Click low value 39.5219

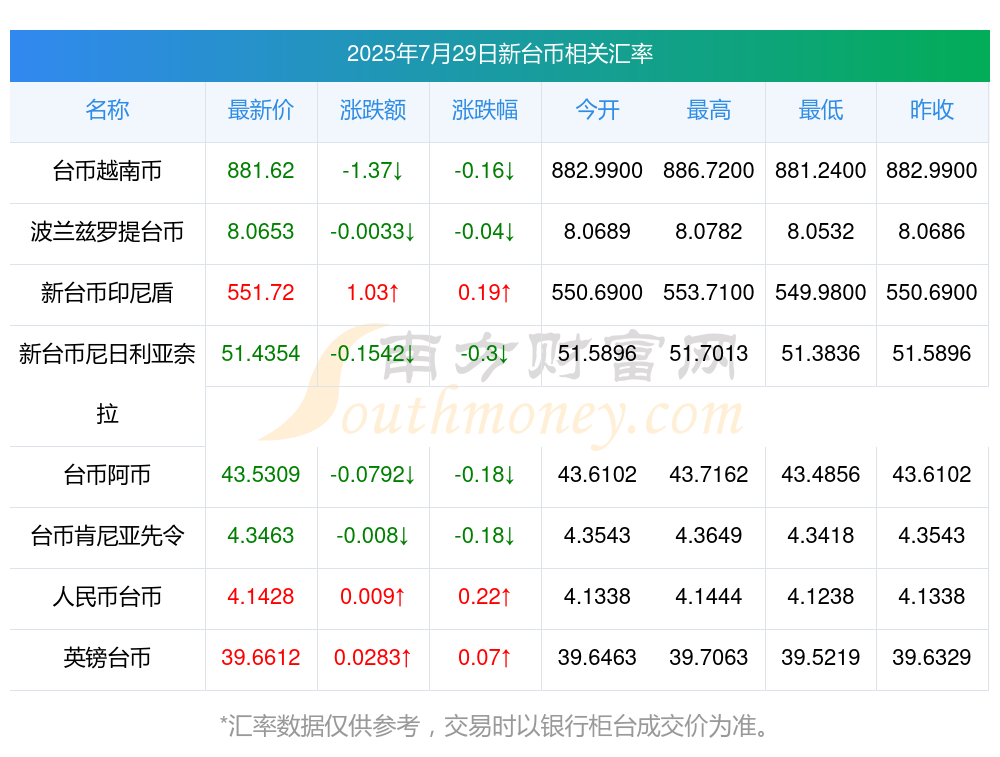[821, 658]
